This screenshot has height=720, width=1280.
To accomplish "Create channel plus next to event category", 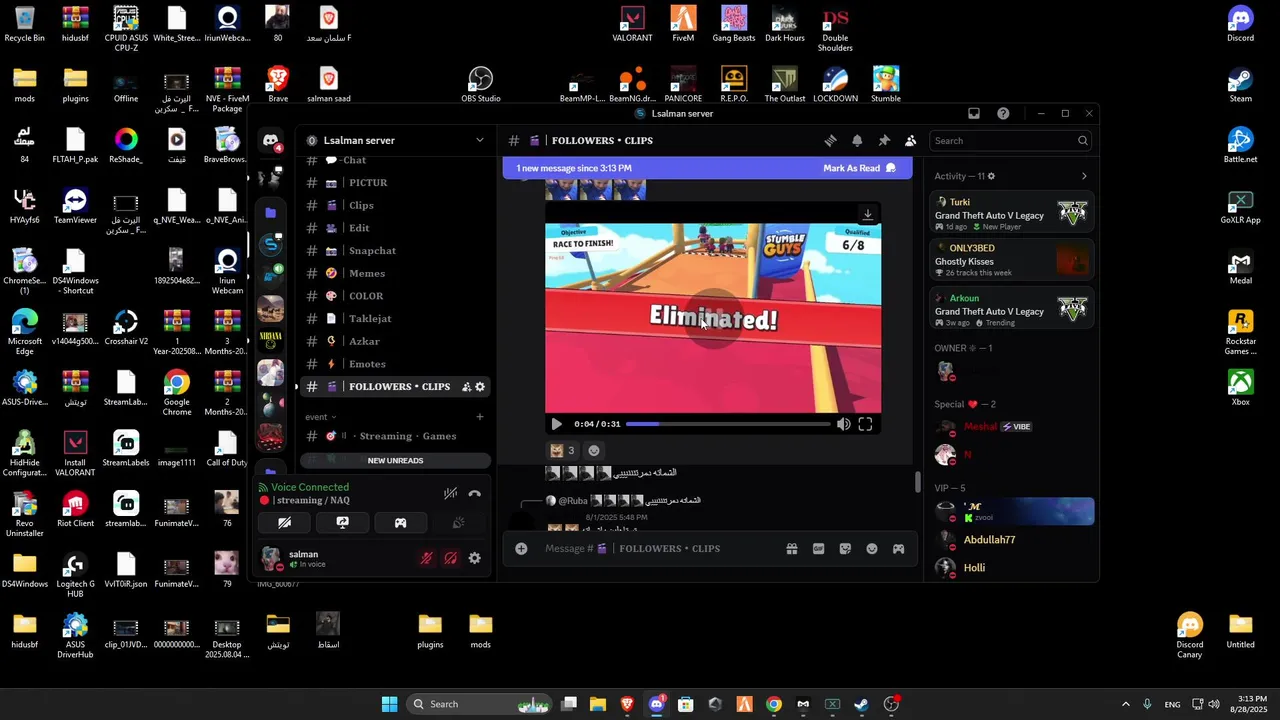I will coord(479,417).
